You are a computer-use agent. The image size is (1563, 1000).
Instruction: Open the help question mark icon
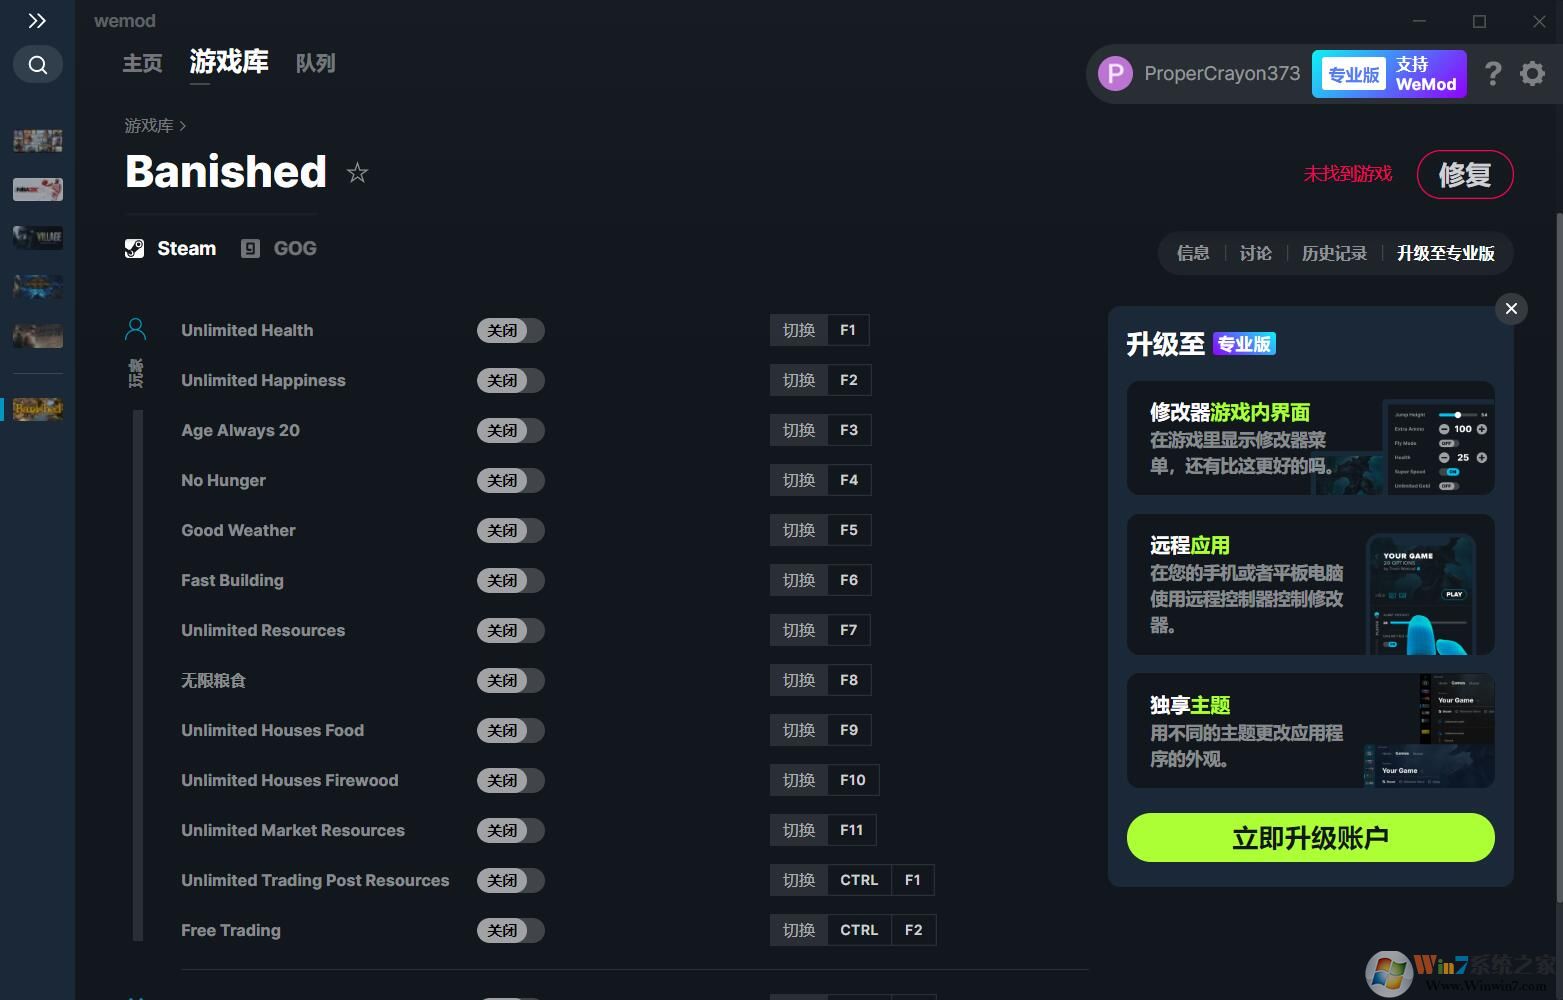[x=1493, y=74]
